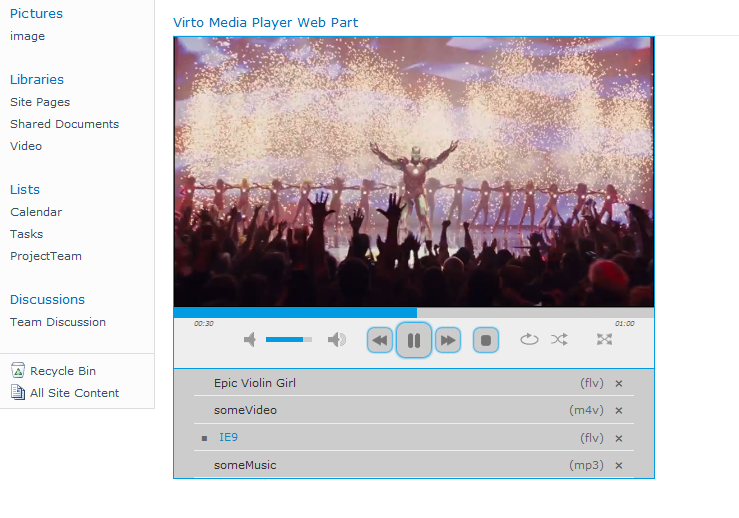739x518 pixels.
Task: Open Team Discussion
Action: click(x=58, y=322)
